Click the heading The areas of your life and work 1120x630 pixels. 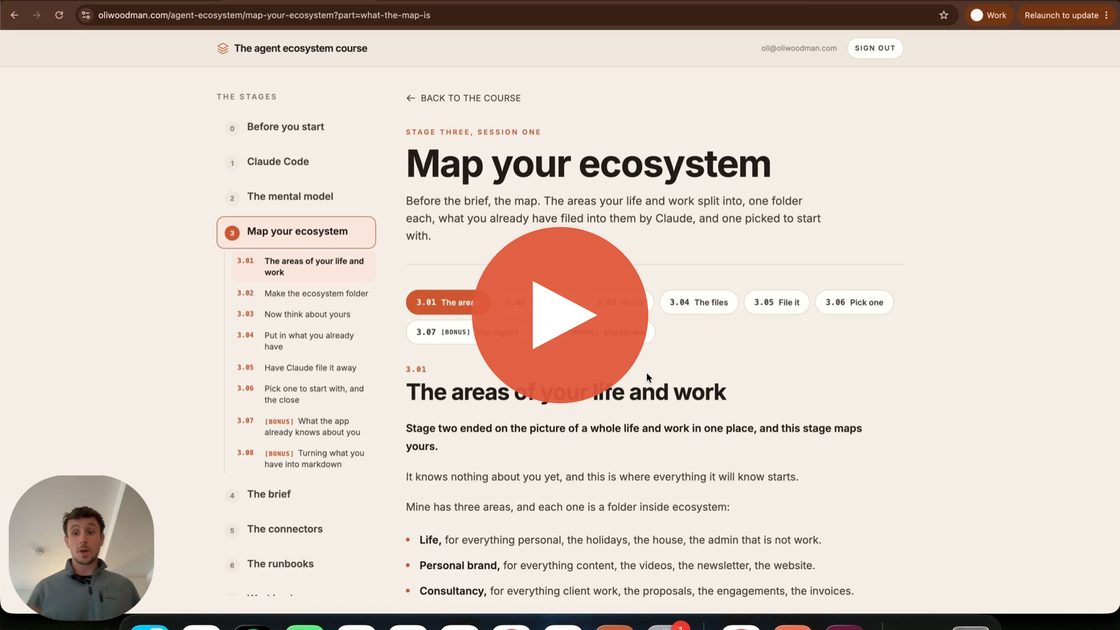point(566,392)
